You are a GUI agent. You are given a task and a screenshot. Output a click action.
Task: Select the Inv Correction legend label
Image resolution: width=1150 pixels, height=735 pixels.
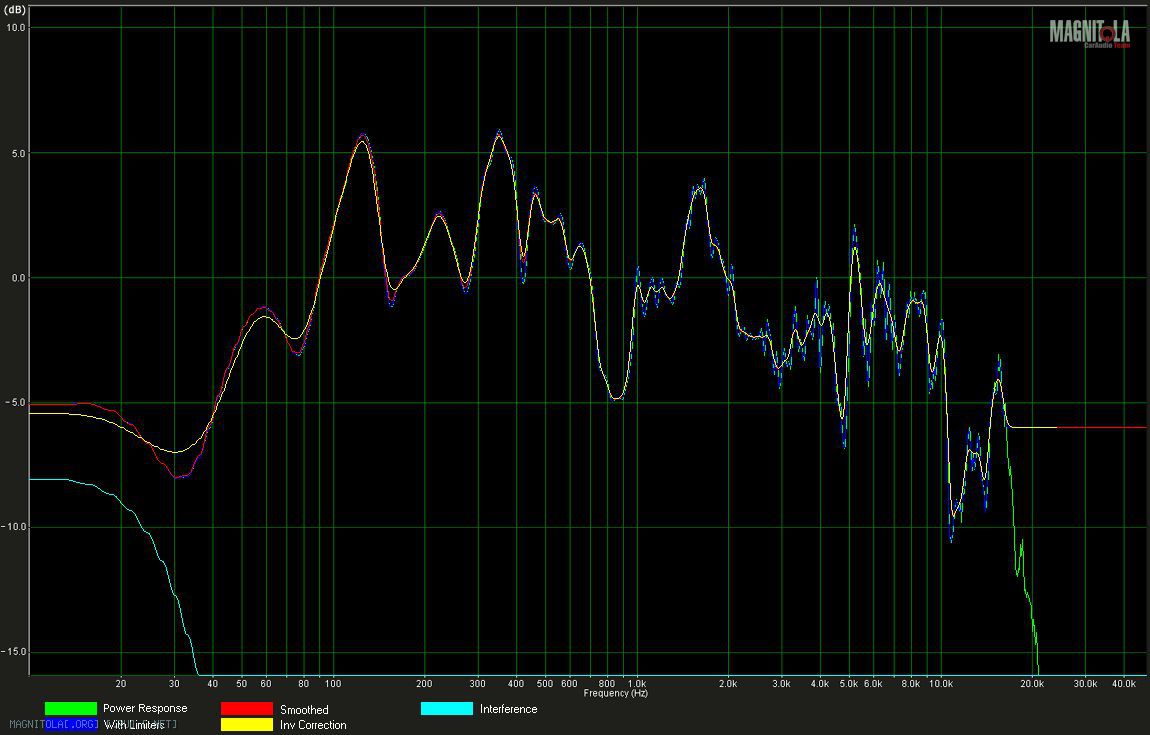pos(313,725)
